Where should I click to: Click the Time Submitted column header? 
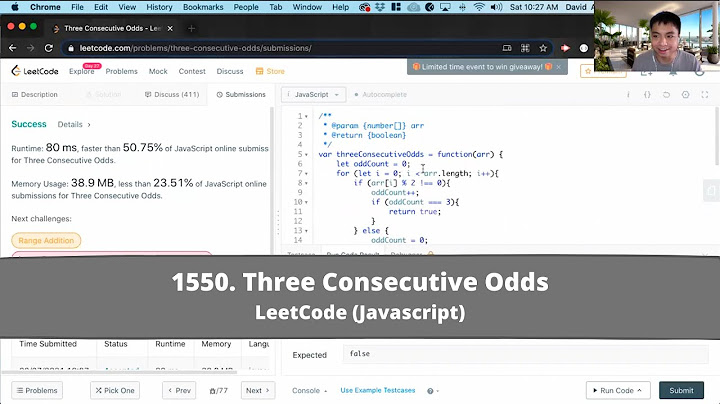coord(48,344)
